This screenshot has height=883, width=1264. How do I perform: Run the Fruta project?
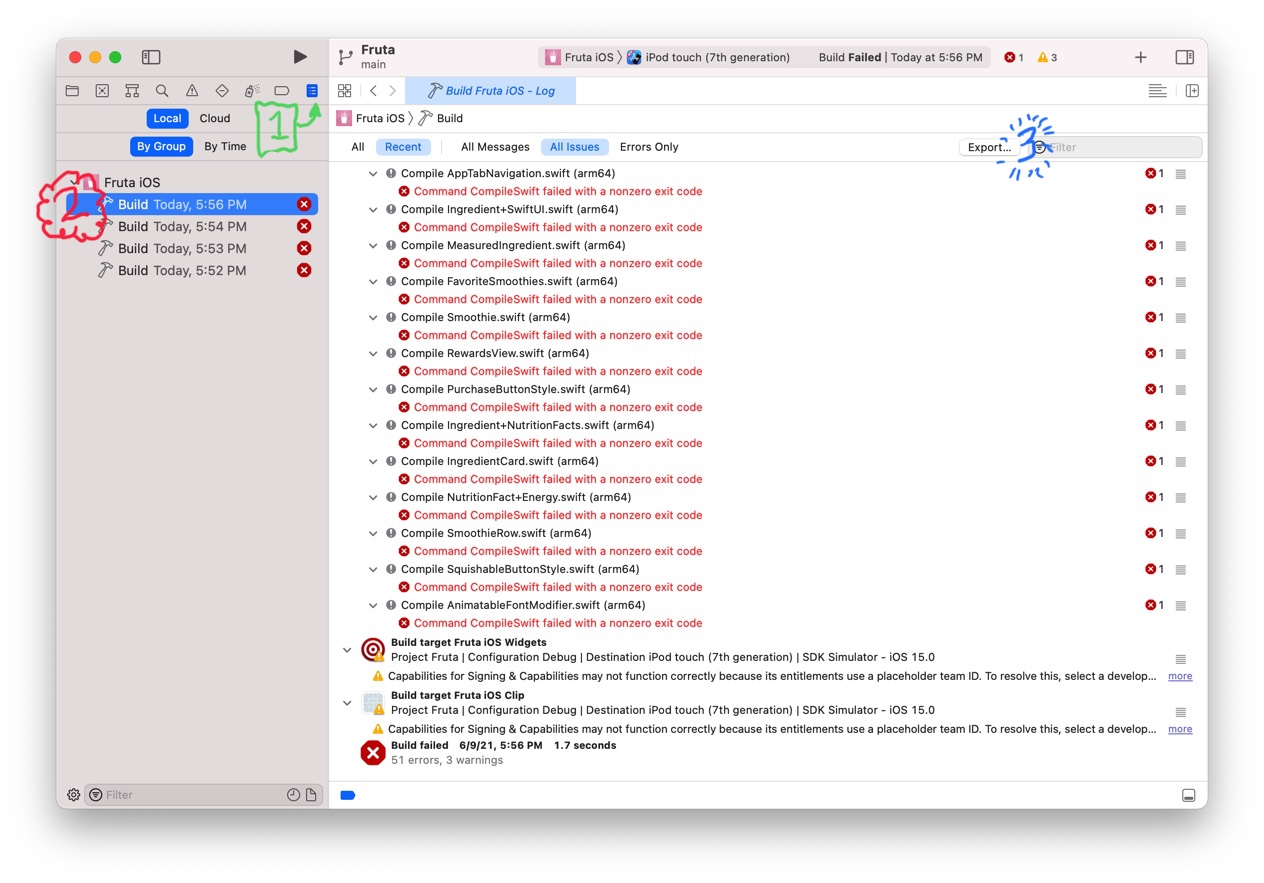[x=300, y=57]
